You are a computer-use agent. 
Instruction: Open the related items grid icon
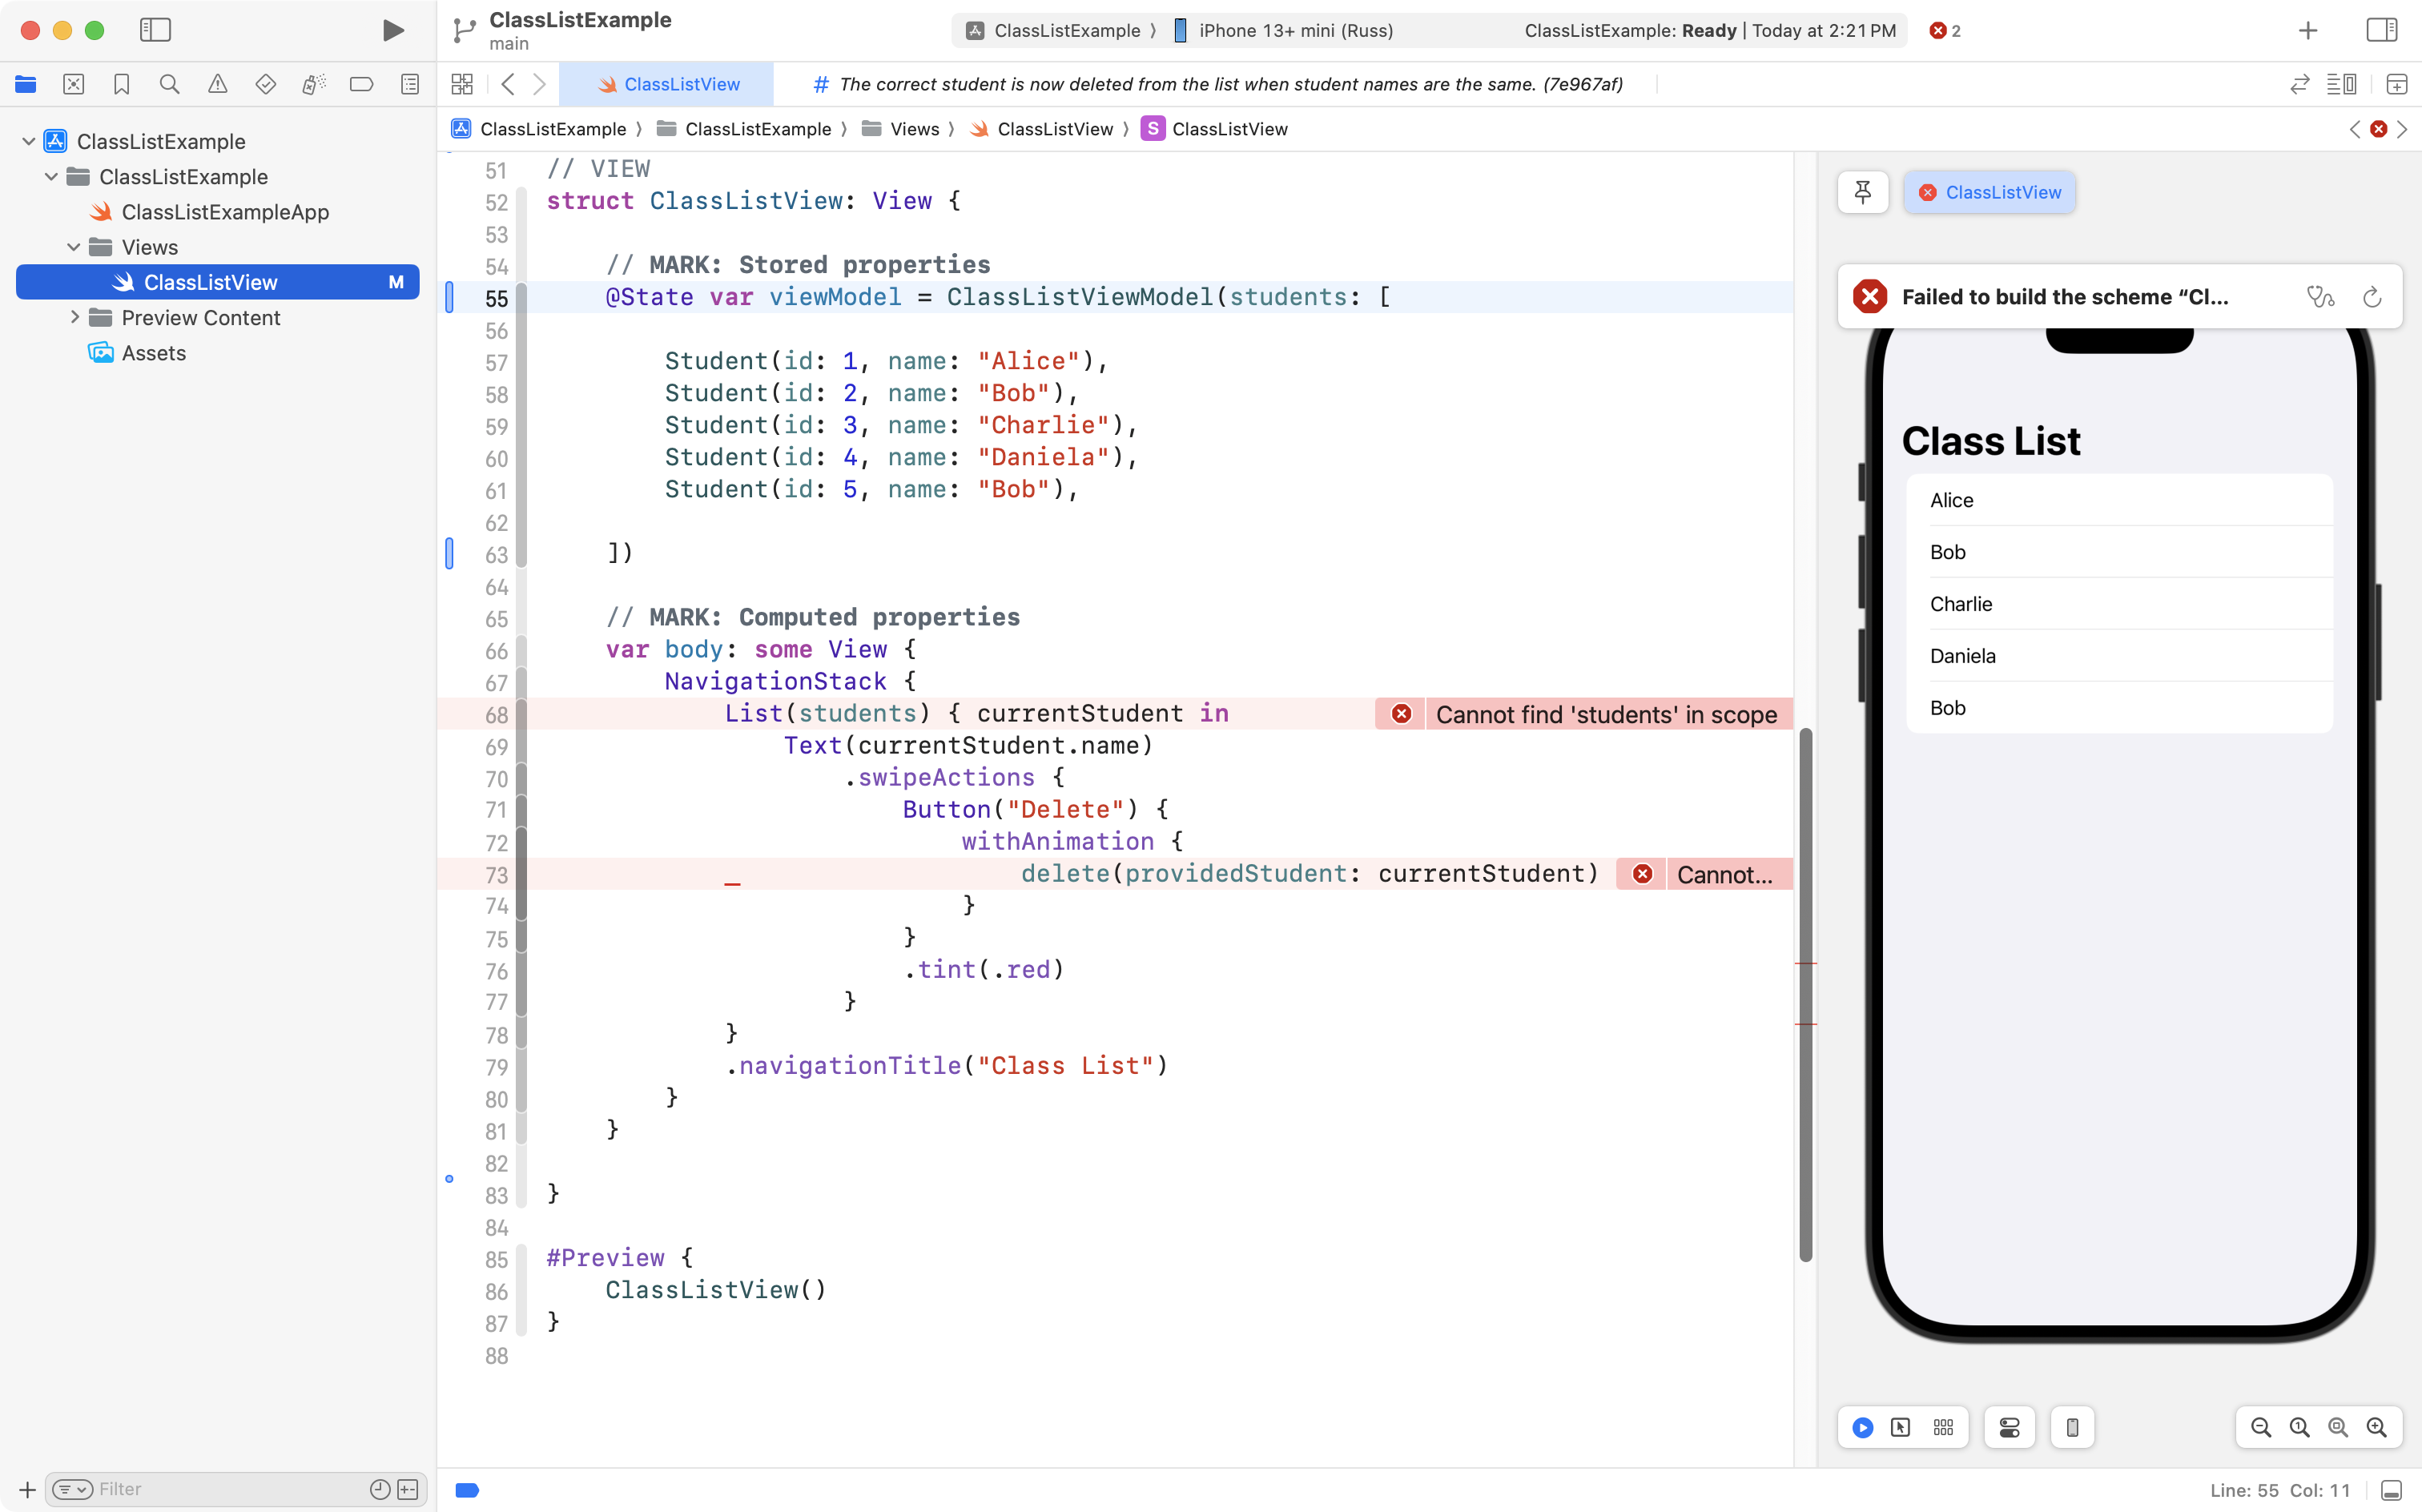click(x=461, y=85)
